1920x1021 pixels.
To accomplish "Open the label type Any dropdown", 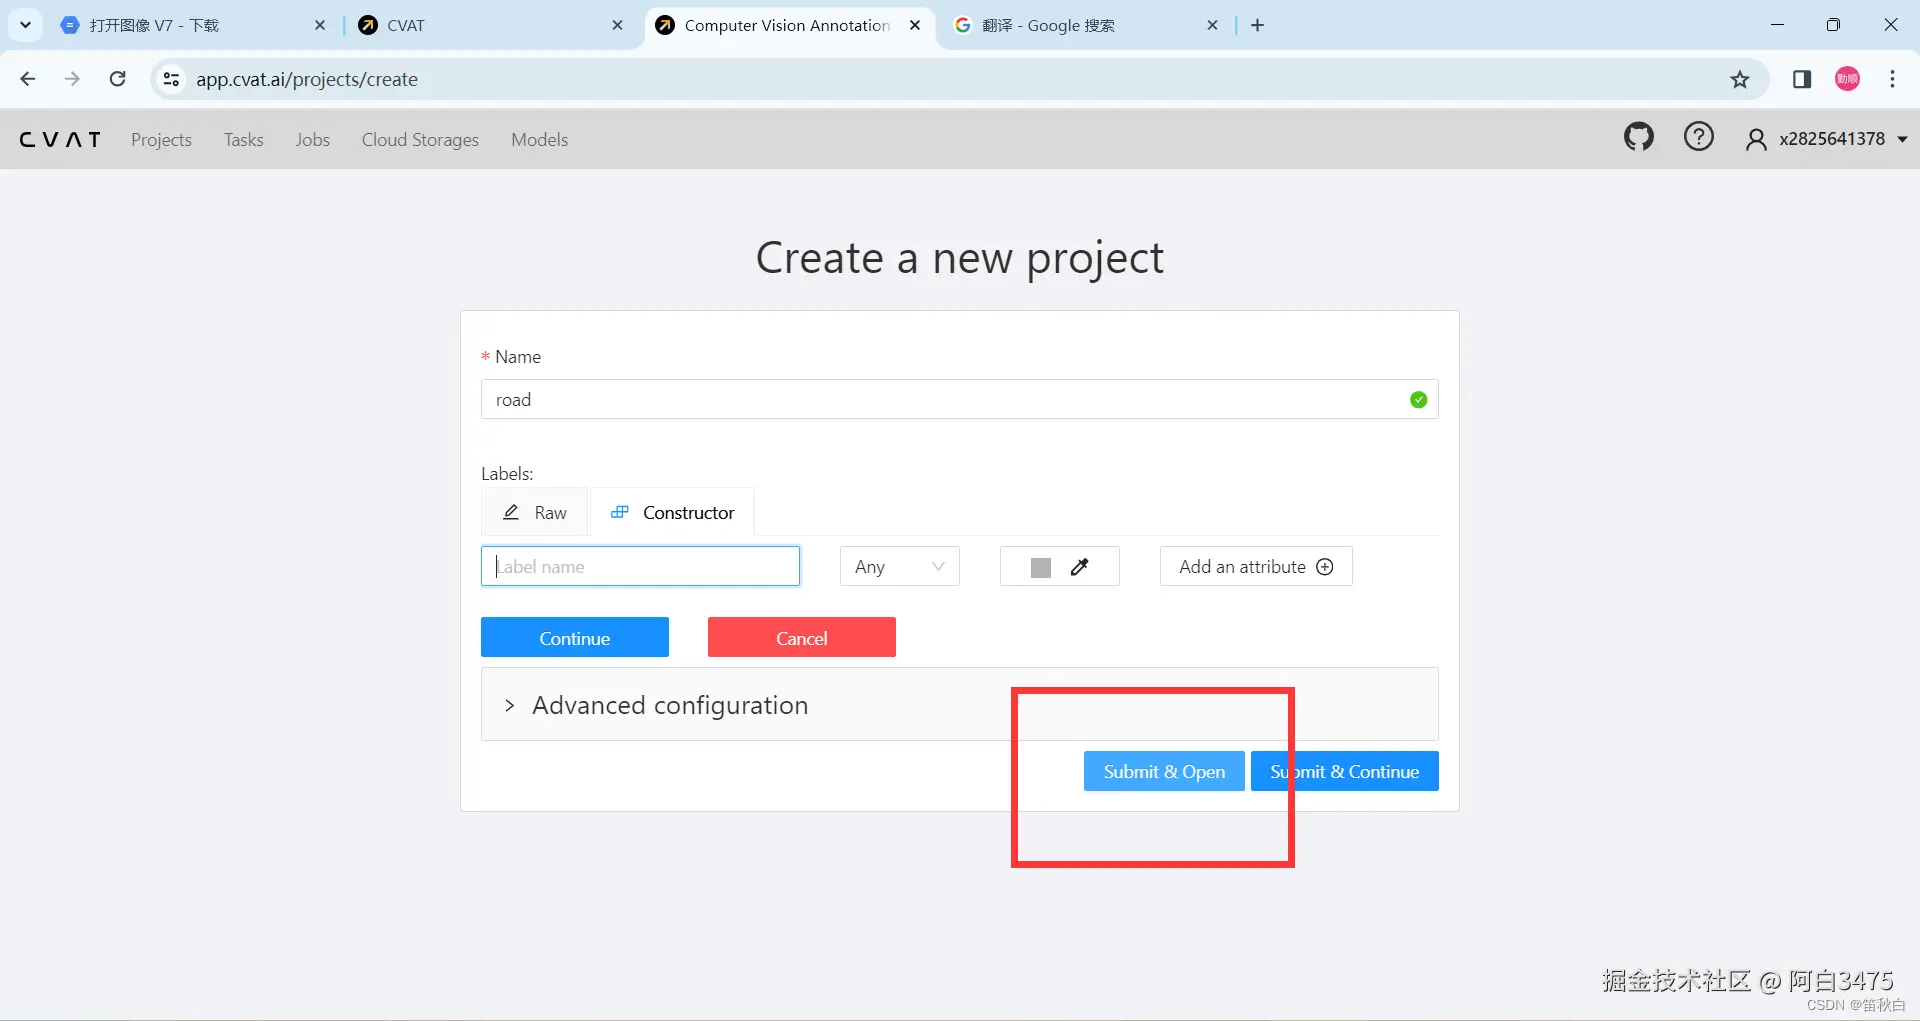I will click(899, 567).
